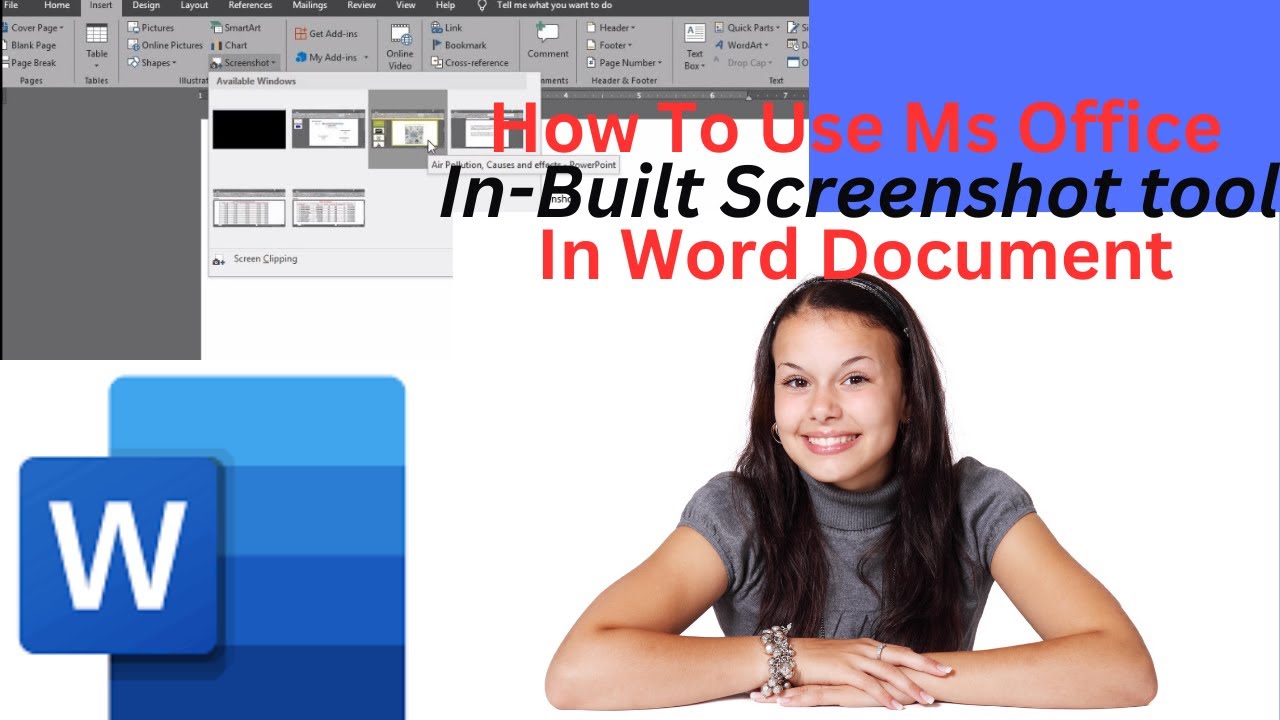The height and width of the screenshot is (720, 1280).
Task: Select the highlighted PowerPoint window thumbnail
Action: [407, 129]
